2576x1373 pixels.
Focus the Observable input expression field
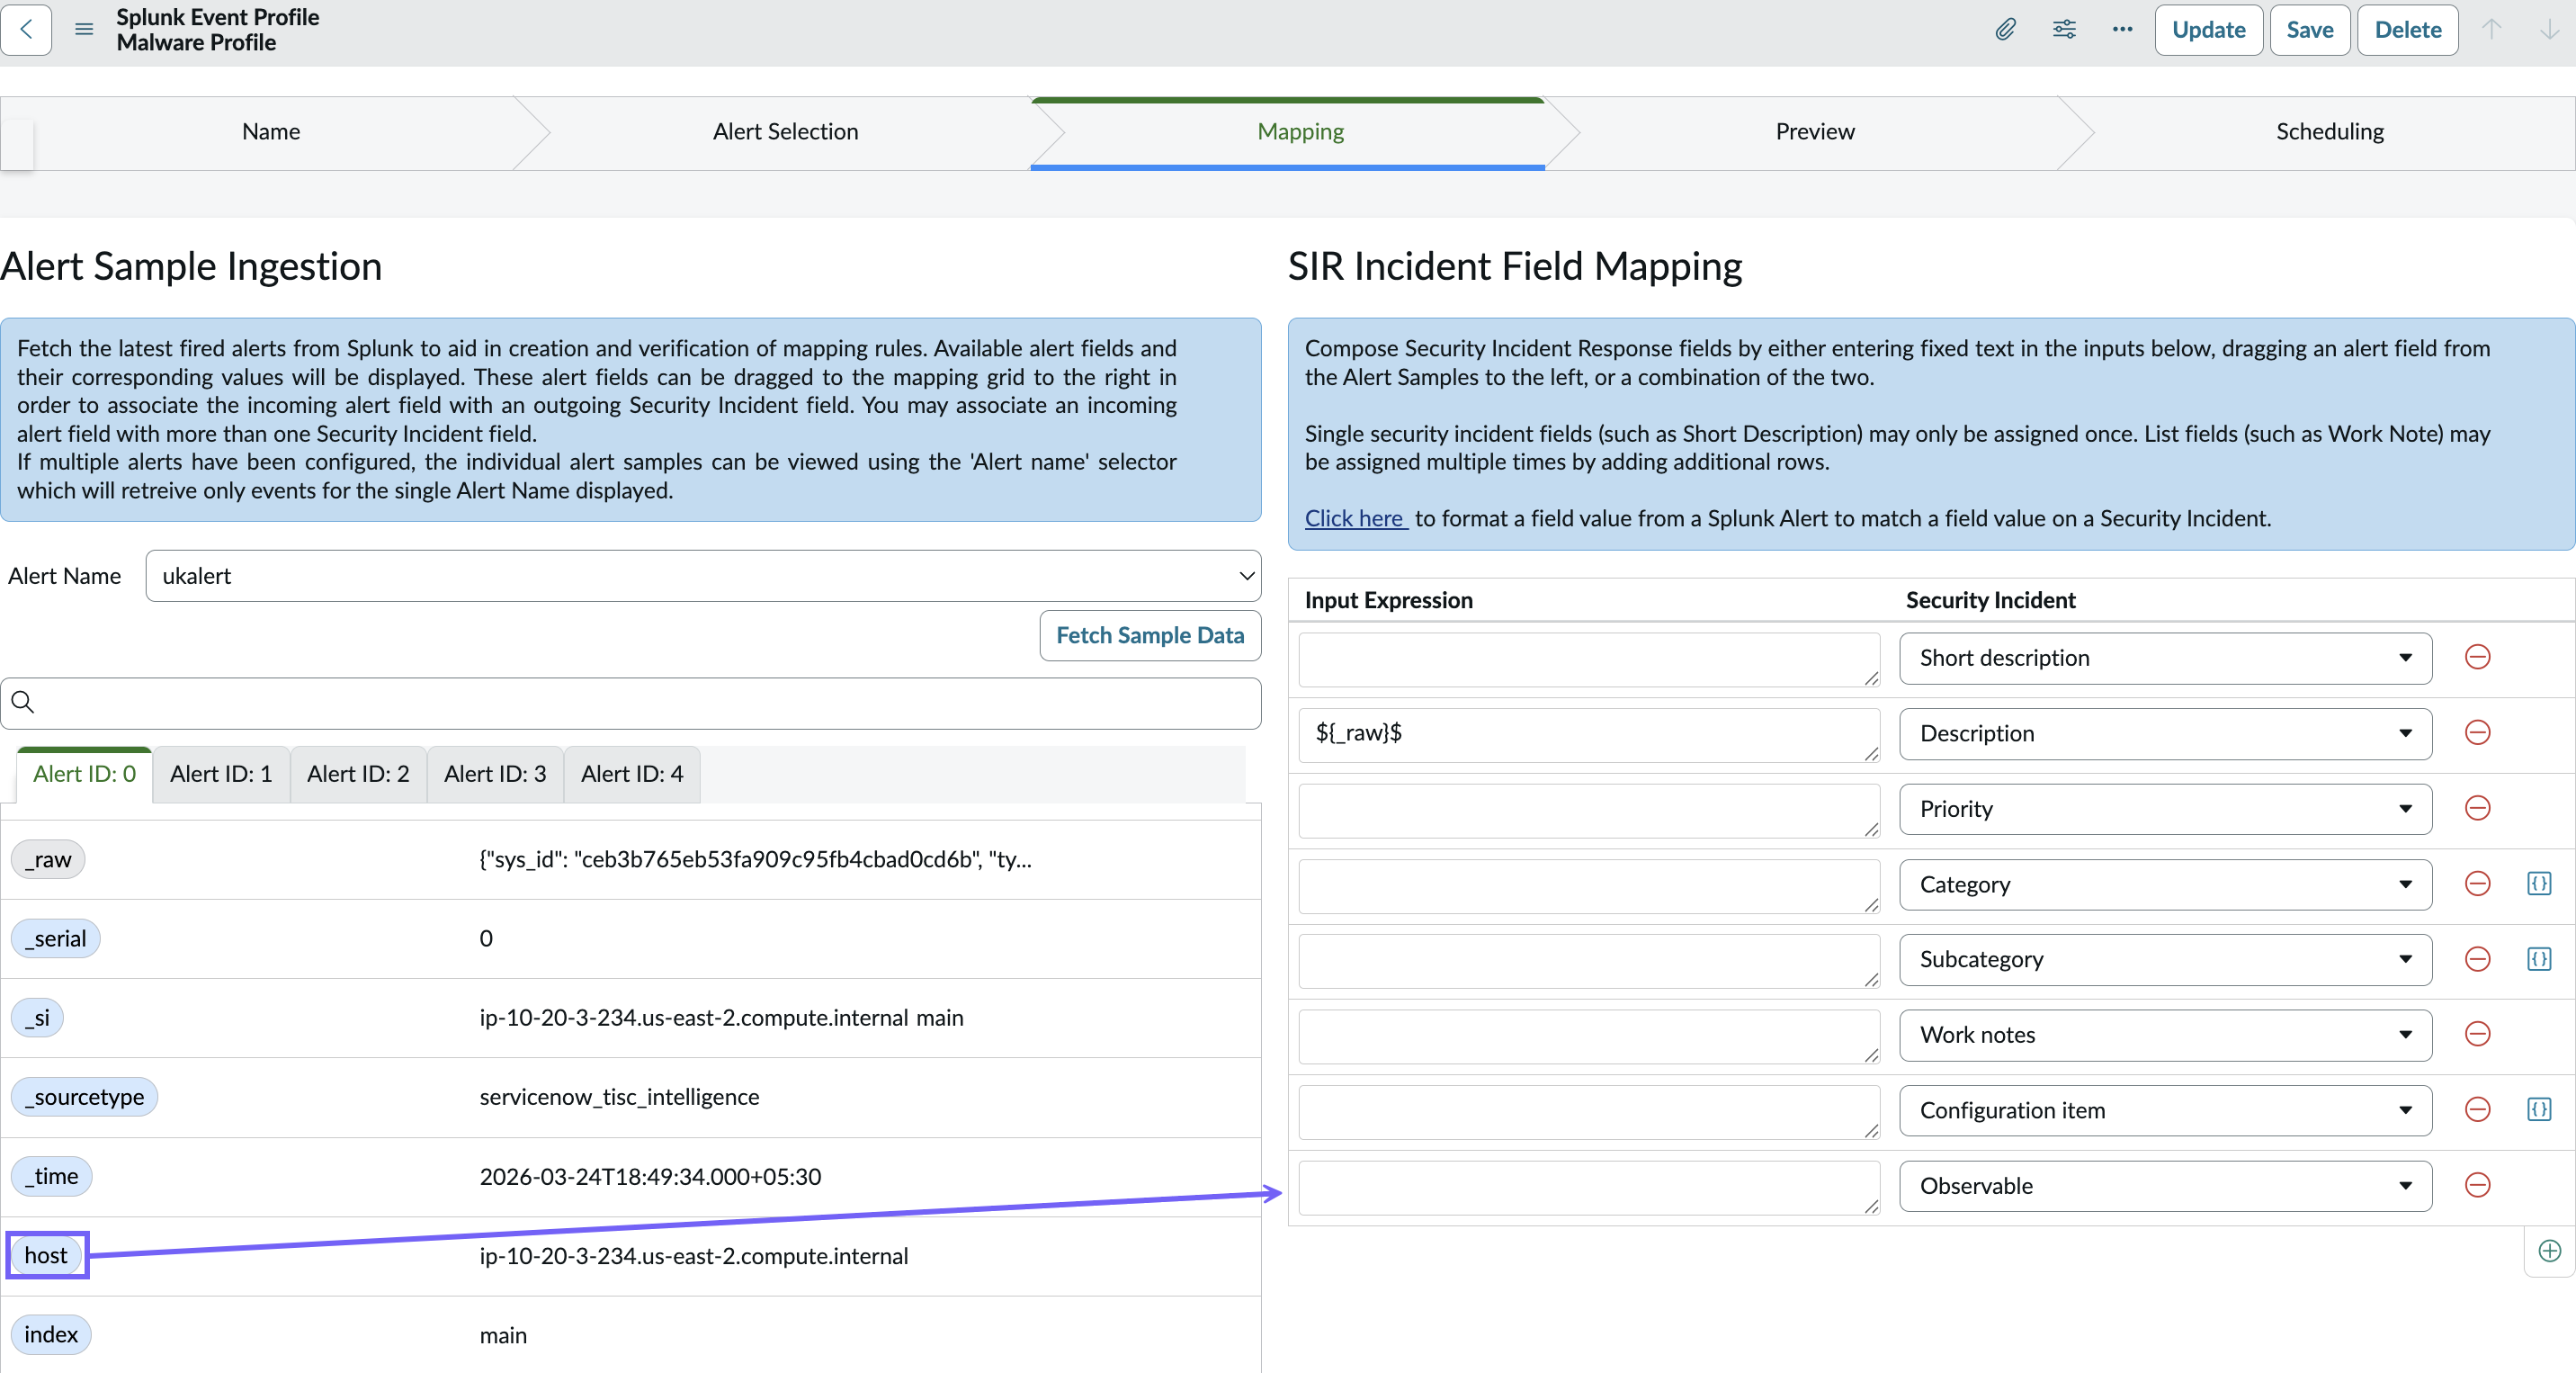coord(1589,1187)
